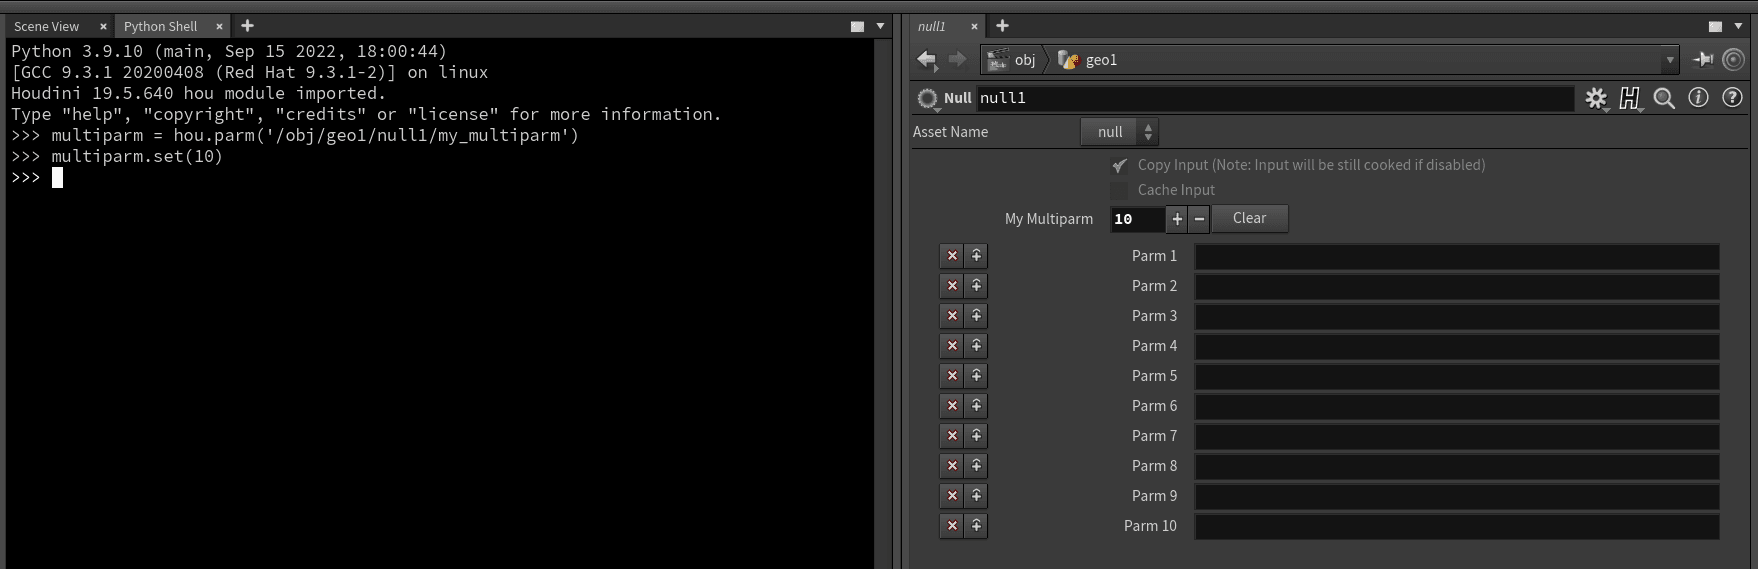The image size is (1758, 569).
Task: Click the Parm 1 text field
Action: 1456,257
